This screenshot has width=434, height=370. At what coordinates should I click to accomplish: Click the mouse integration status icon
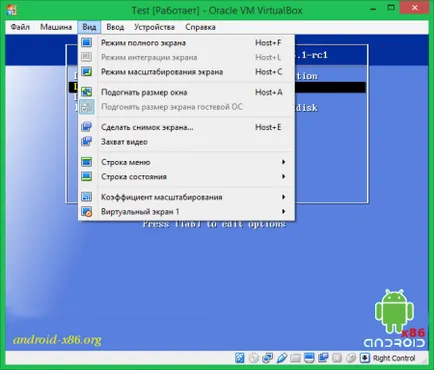pyautogui.click(x=351, y=358)
